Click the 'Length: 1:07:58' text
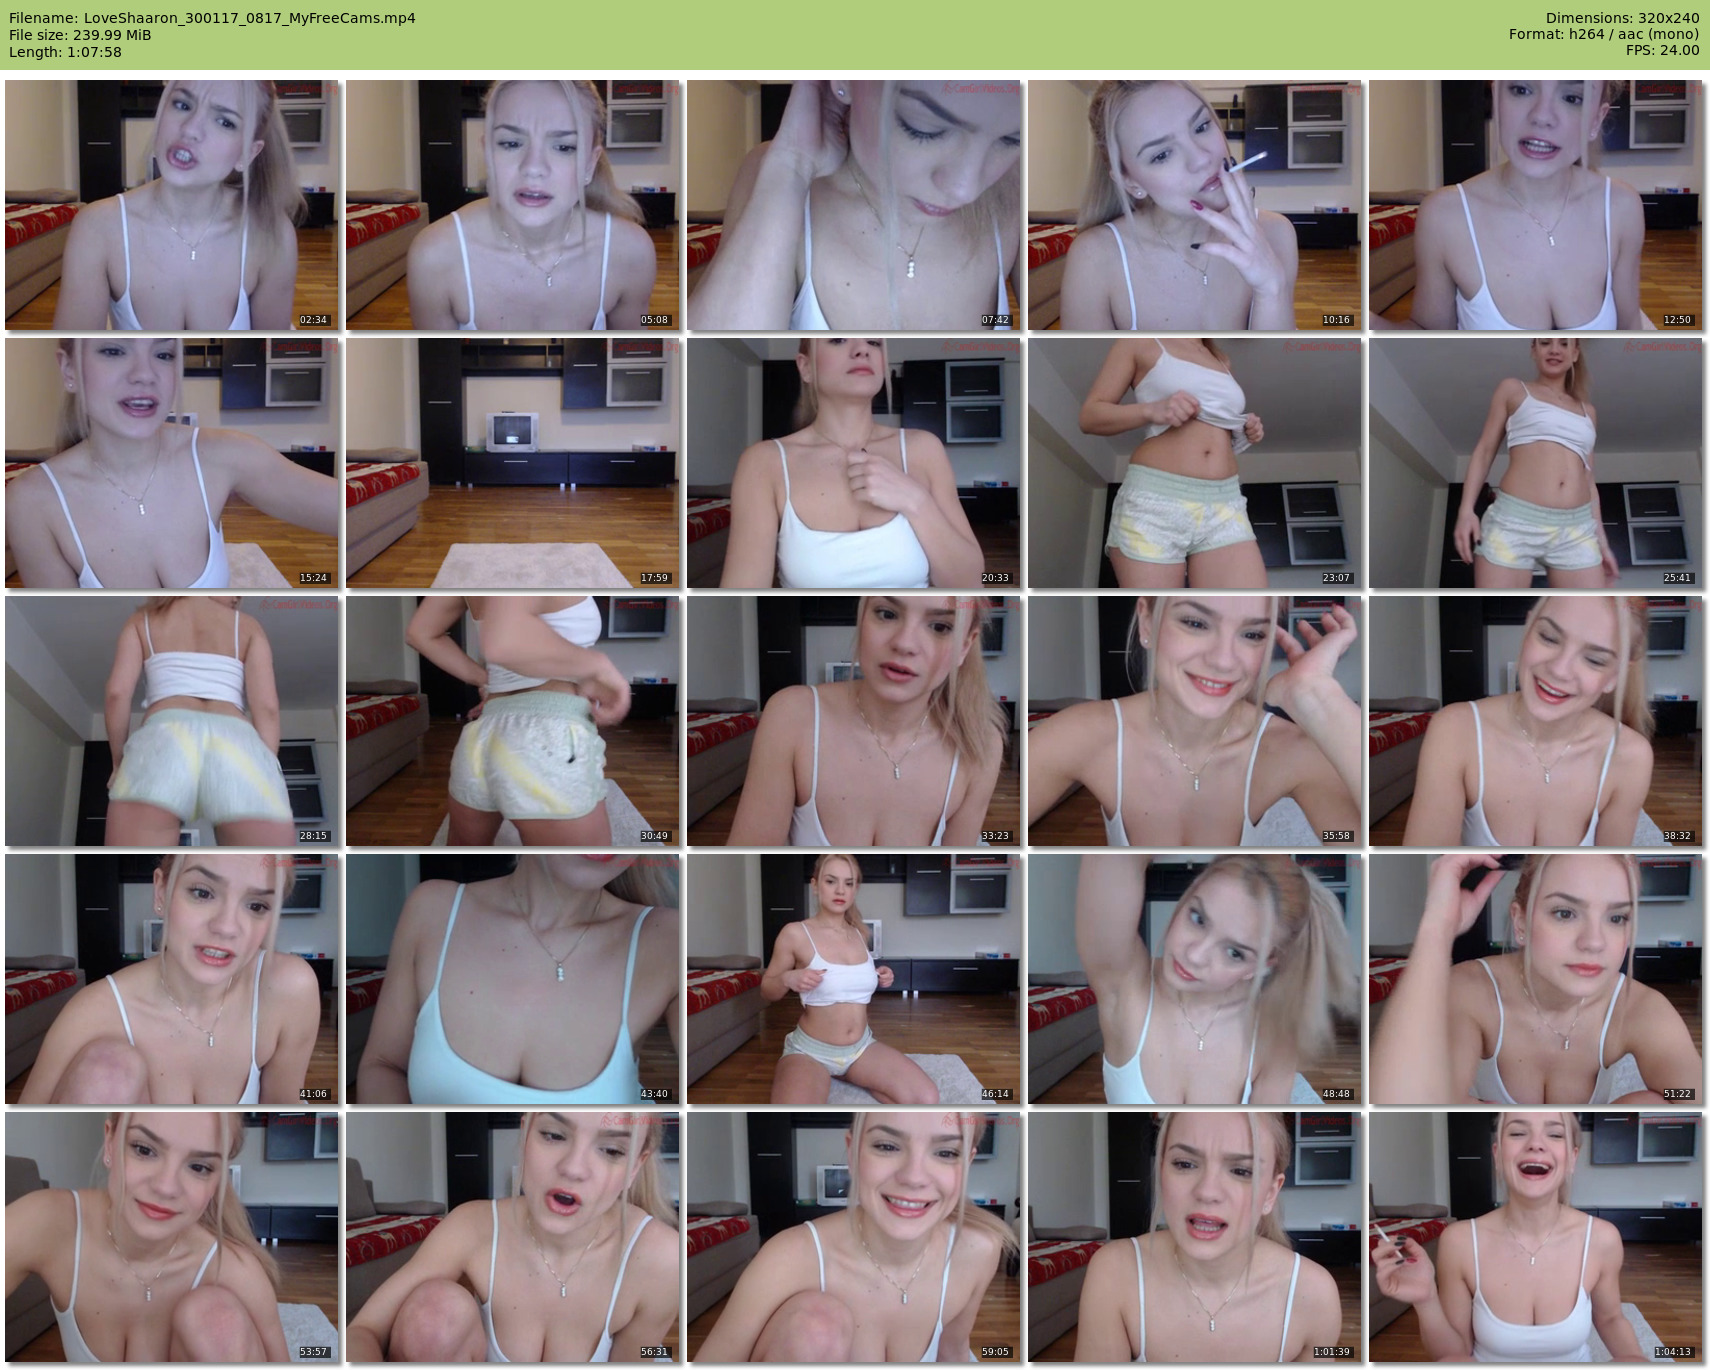 point(65,52)
